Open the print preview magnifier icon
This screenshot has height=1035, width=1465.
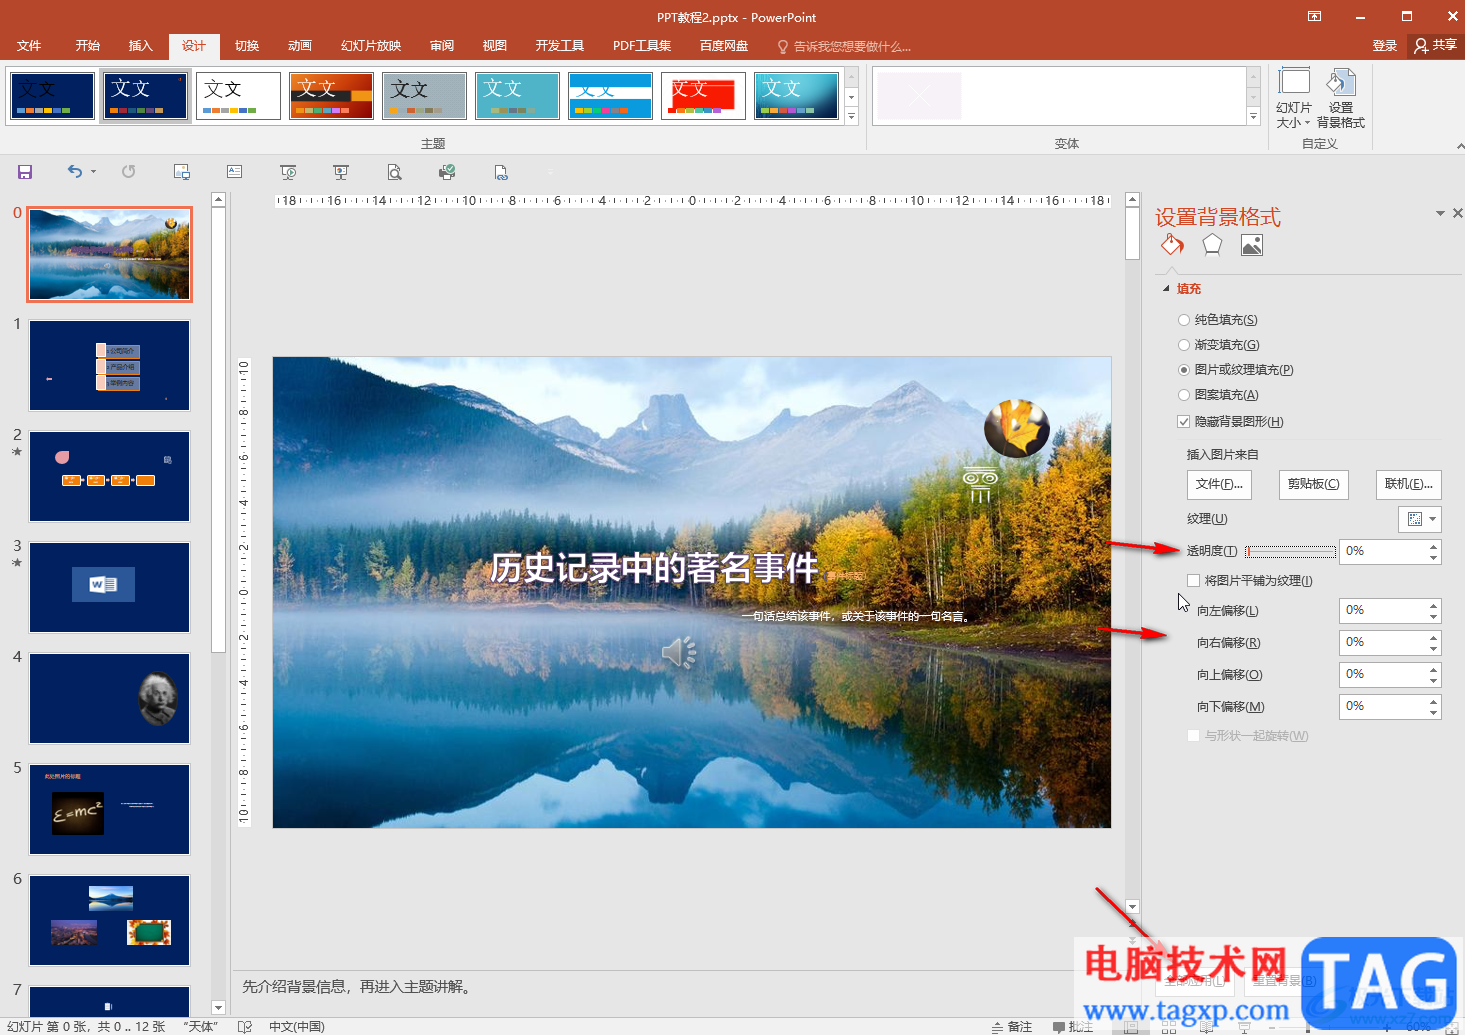[x=394, y=172]
